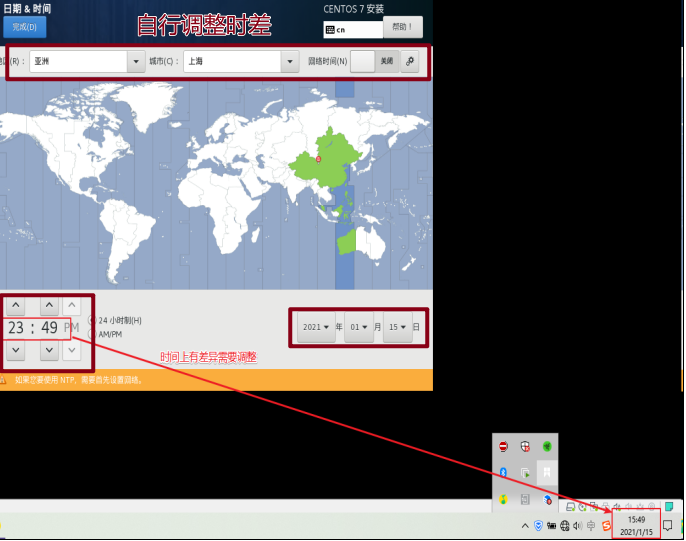This screenshot has height=541, width=686.
Task: Decrease the hour with the down arrow
Action: (x=16, y=350)
